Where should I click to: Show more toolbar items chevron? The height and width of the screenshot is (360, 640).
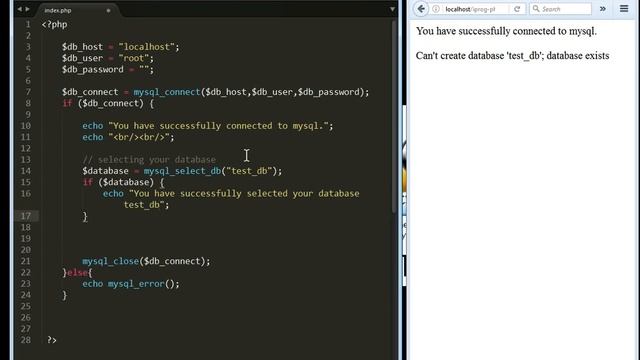602,9
